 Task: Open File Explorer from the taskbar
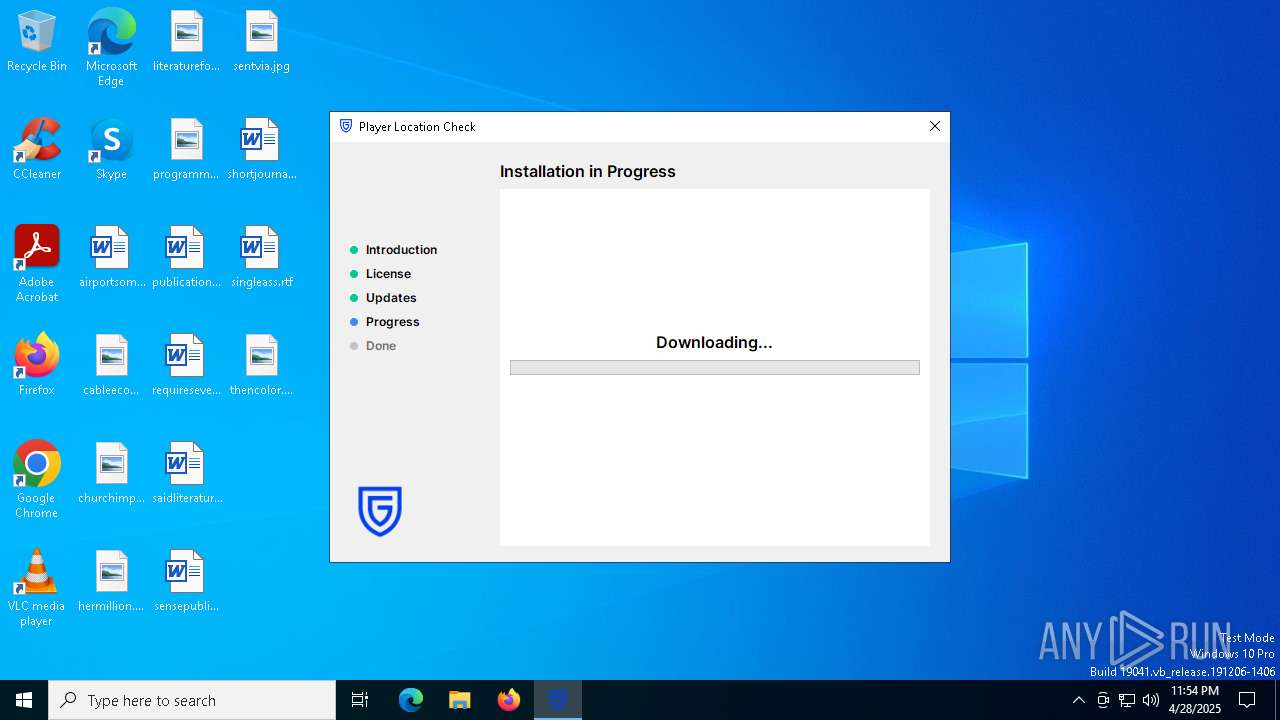point(460,700)
